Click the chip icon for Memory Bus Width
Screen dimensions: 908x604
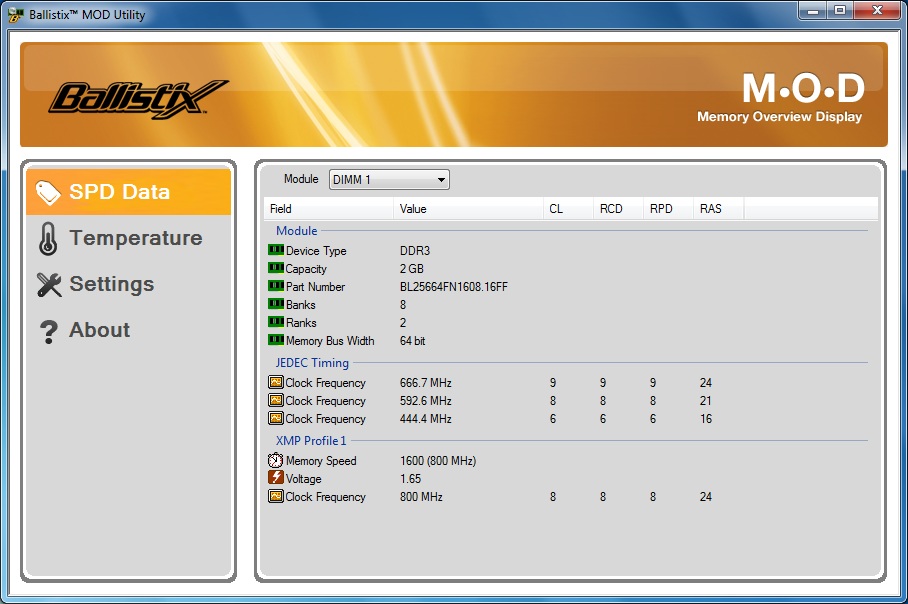[276, 340]
